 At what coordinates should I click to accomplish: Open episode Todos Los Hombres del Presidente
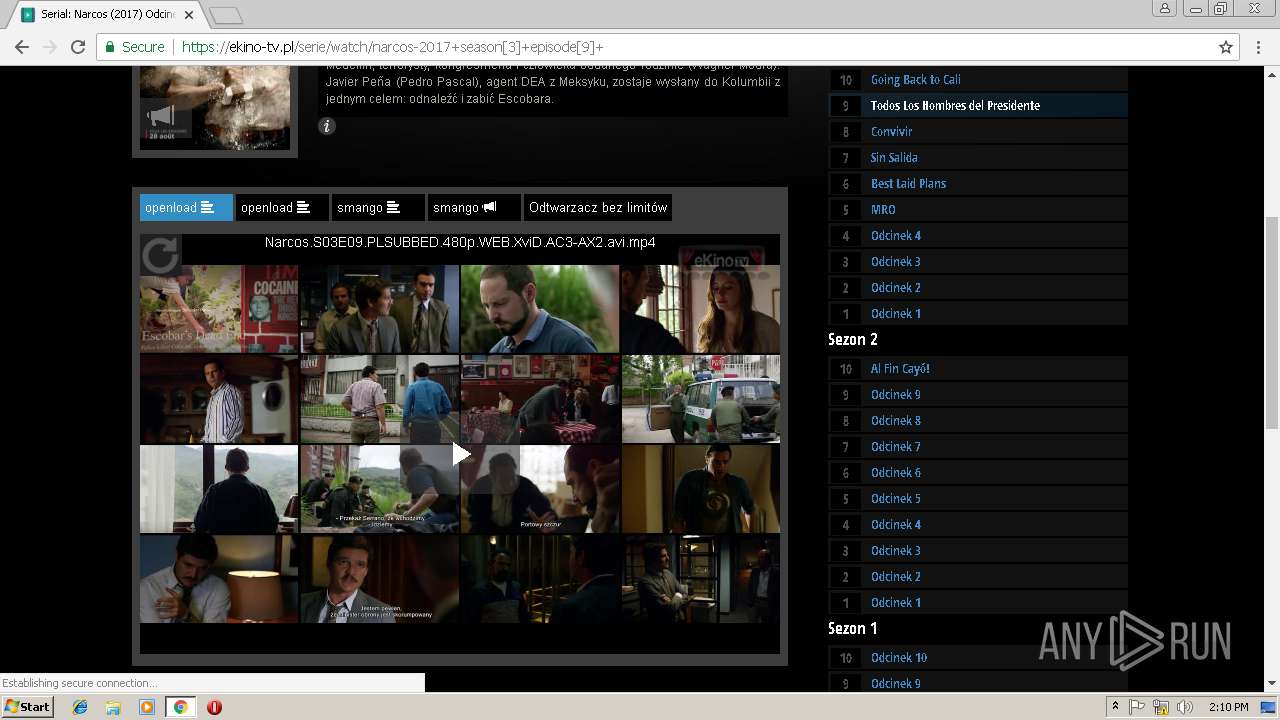955,105
